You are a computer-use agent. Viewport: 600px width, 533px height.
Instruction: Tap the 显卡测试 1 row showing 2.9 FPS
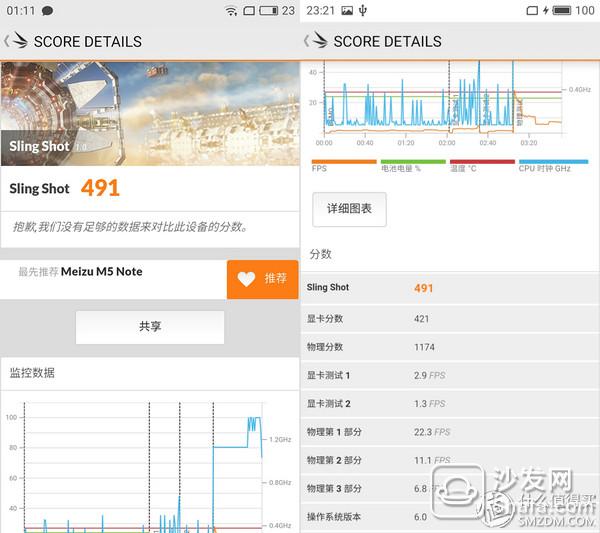(450, 375)
